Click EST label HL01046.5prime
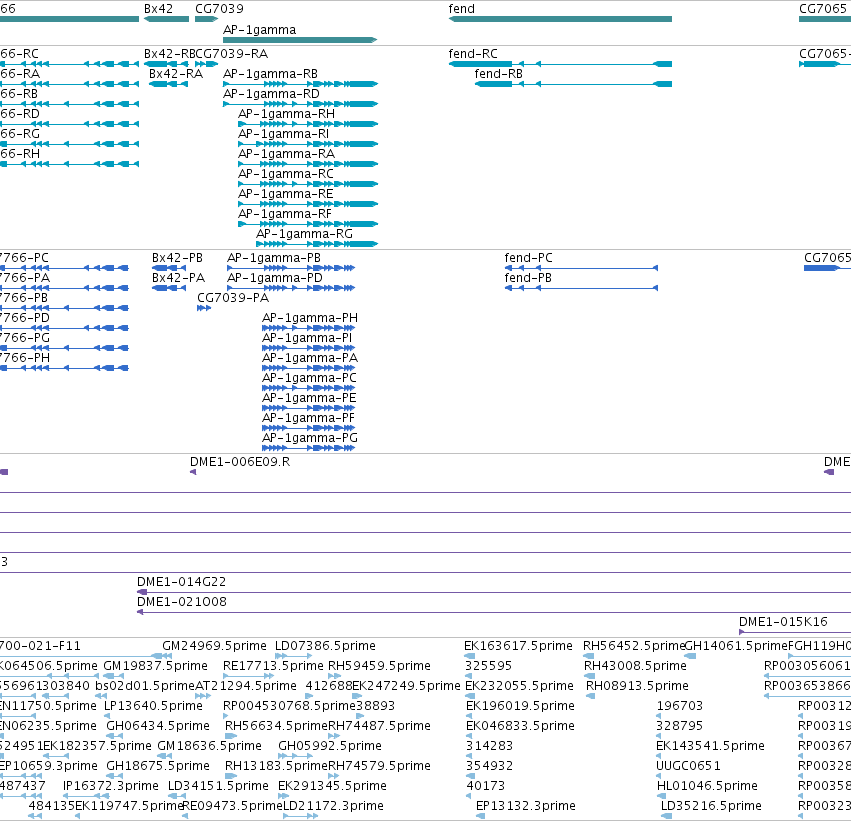The width and height of the screenshot is (851, 821). [707, 786]
